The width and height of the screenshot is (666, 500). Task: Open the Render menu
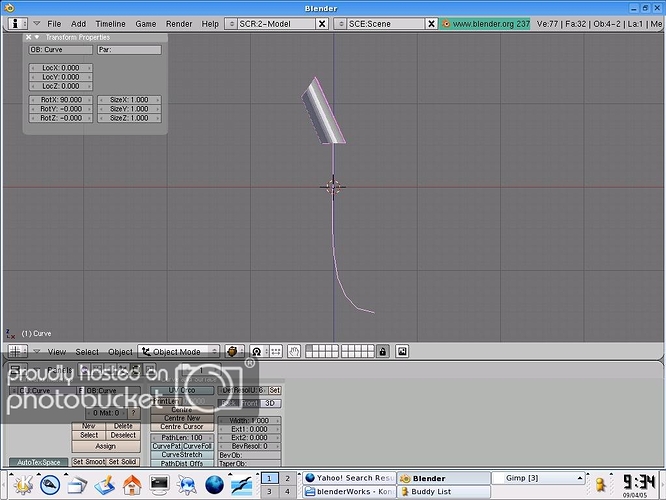[179, 24]
